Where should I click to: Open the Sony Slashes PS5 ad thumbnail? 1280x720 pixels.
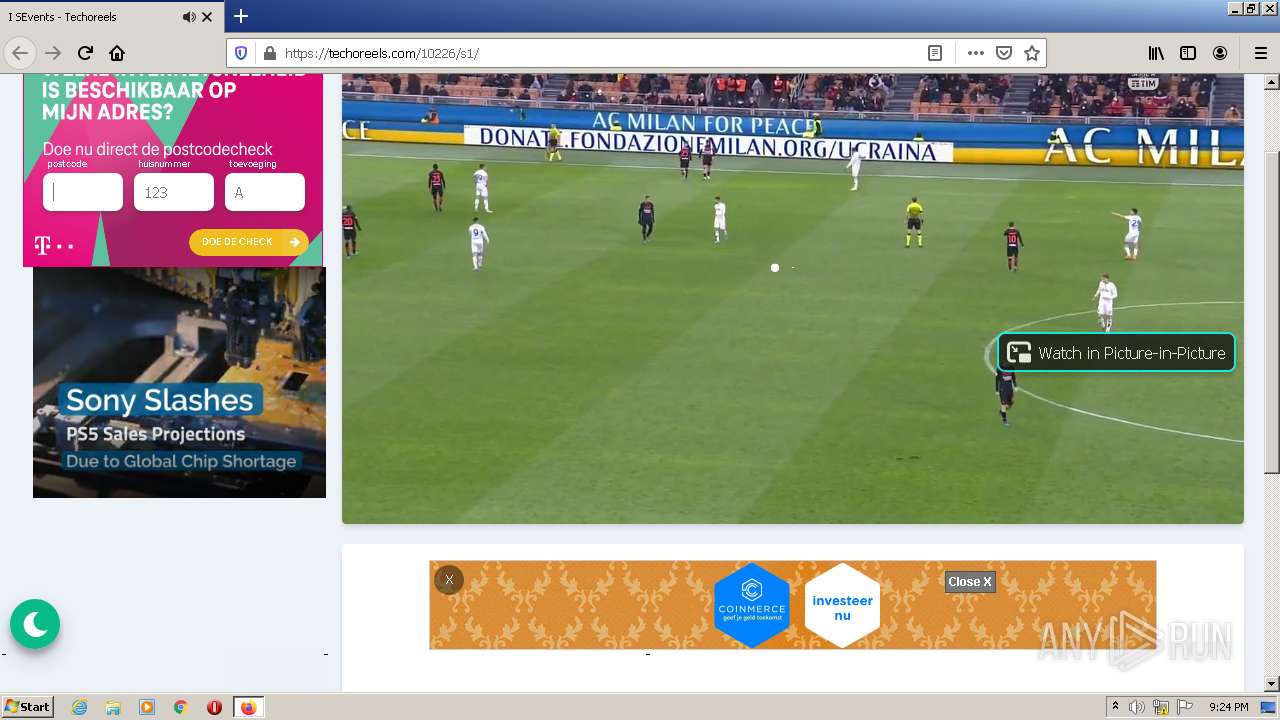tap(179, 382)
